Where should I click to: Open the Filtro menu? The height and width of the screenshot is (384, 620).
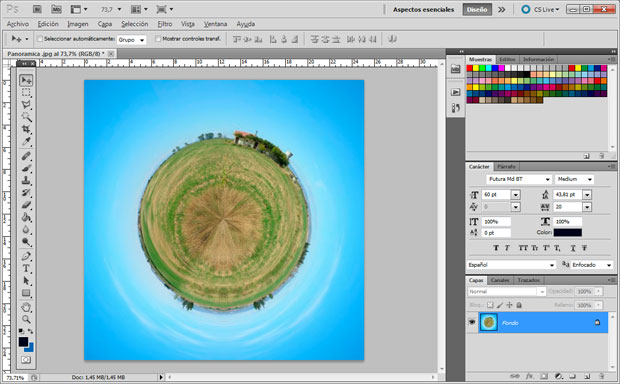[164, 24]
